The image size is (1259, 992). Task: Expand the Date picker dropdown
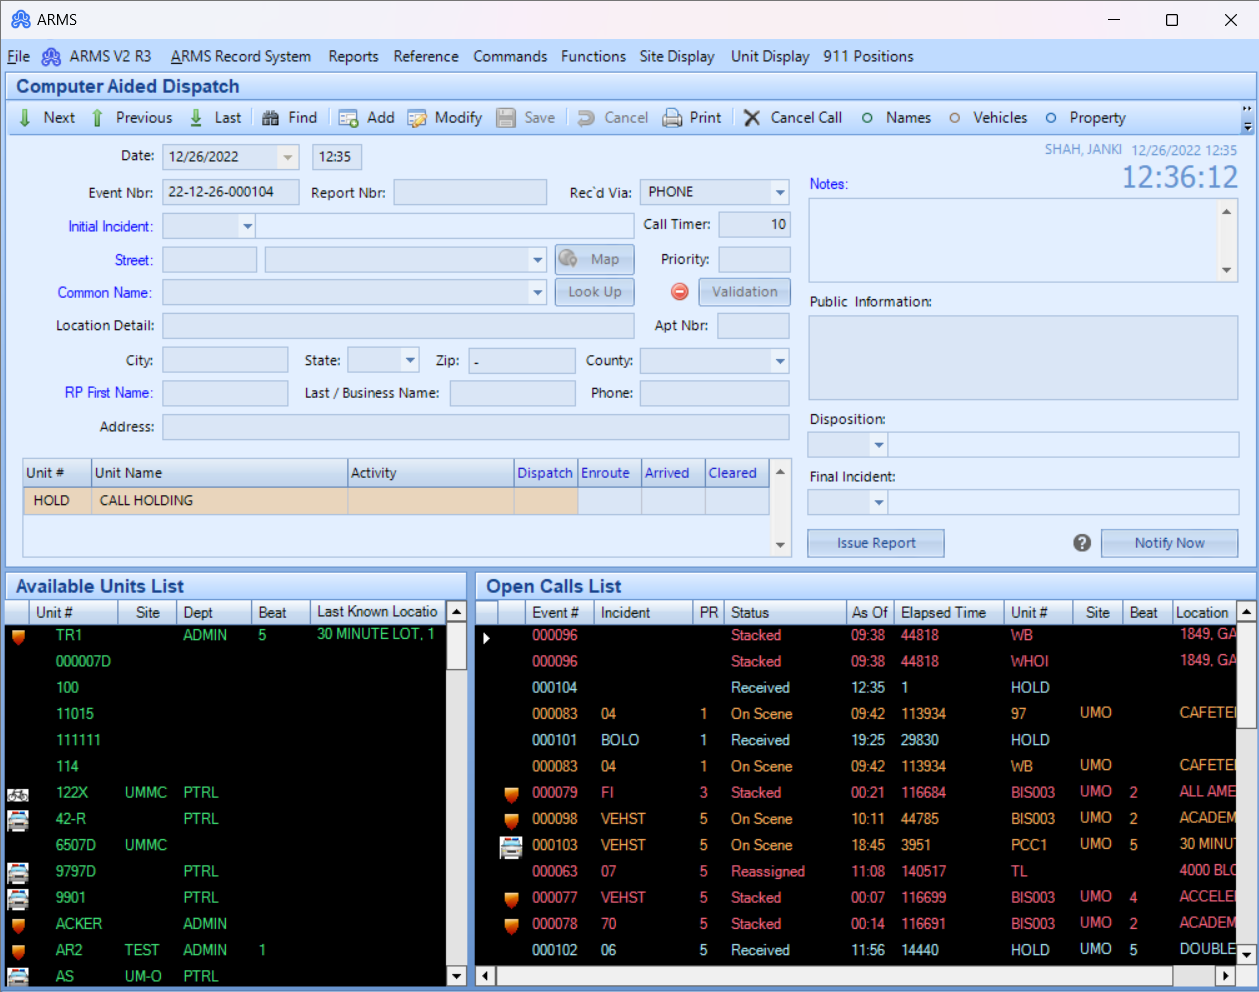288,156
